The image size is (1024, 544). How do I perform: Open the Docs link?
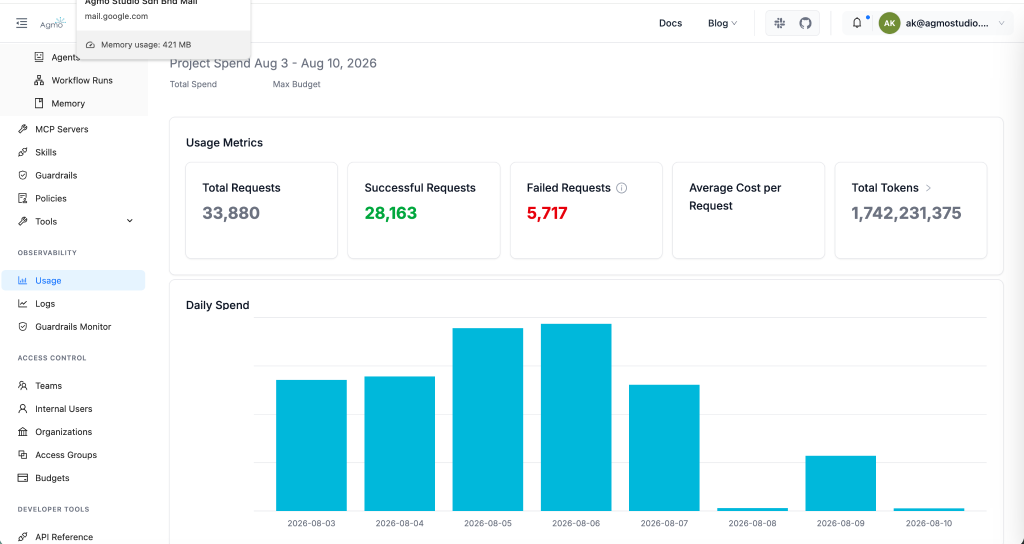(670, 23)
